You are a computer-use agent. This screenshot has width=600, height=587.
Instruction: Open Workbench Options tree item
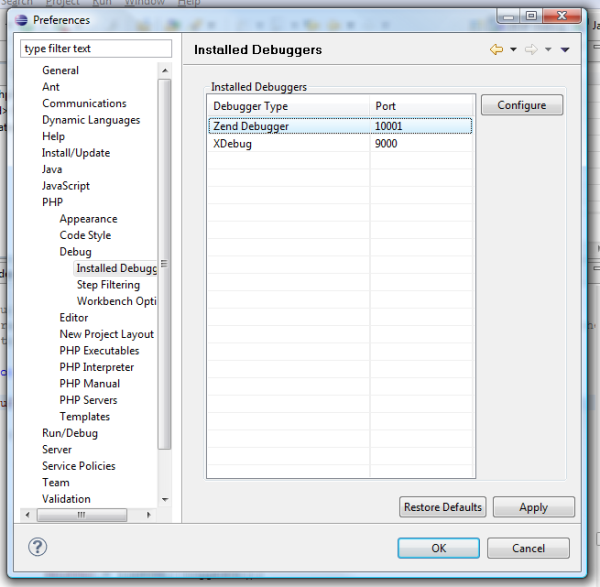pyautogui.click(x=117, y=301)
